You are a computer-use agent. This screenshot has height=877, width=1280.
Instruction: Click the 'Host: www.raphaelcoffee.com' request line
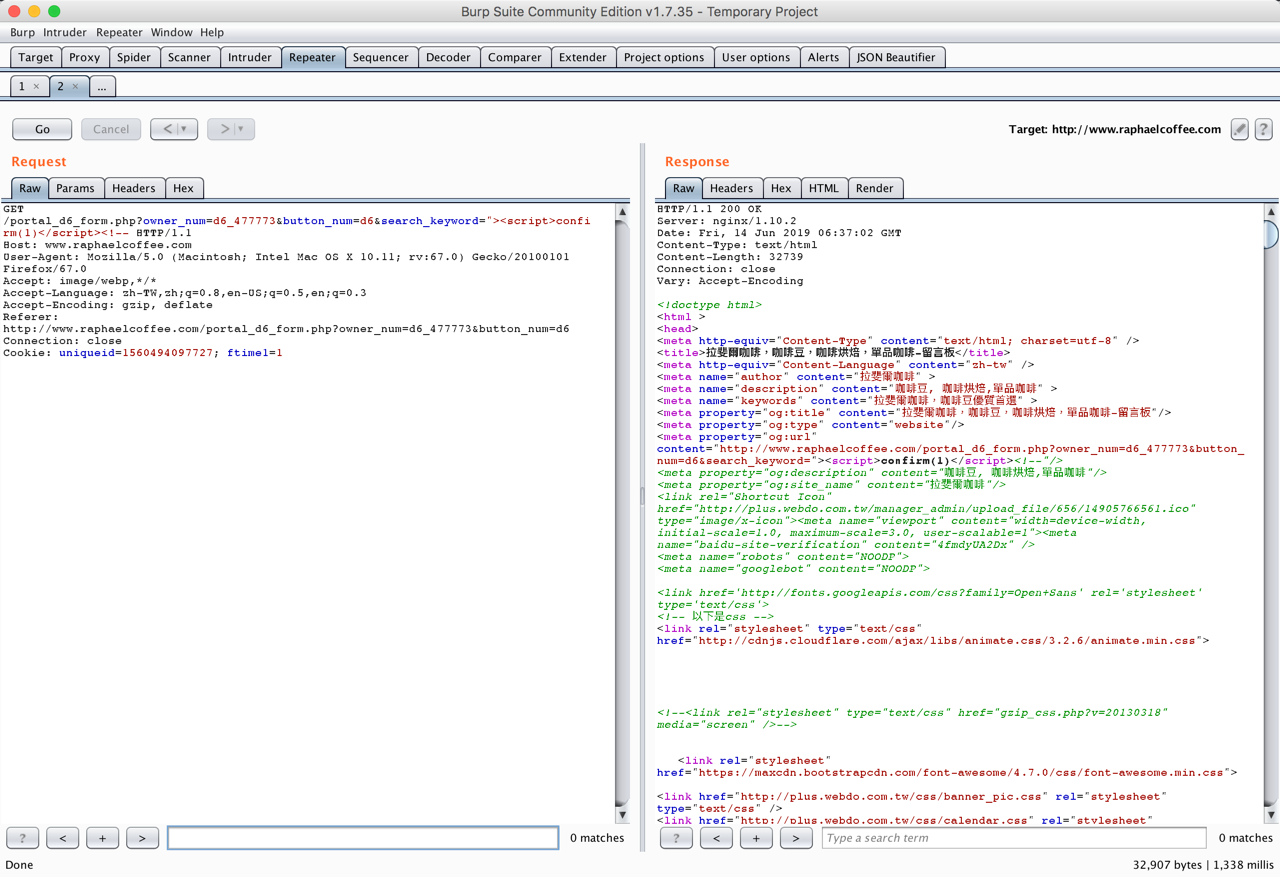[x=97, y=245]
